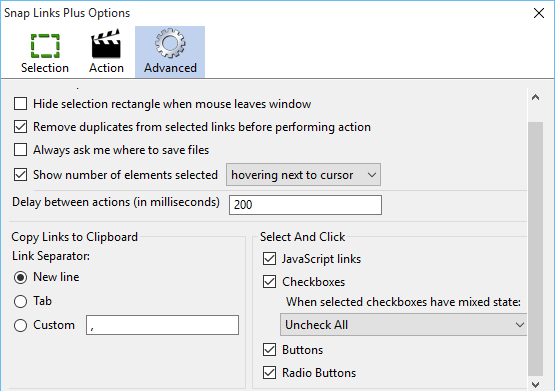Click the delay between actions field

[305, 205]
